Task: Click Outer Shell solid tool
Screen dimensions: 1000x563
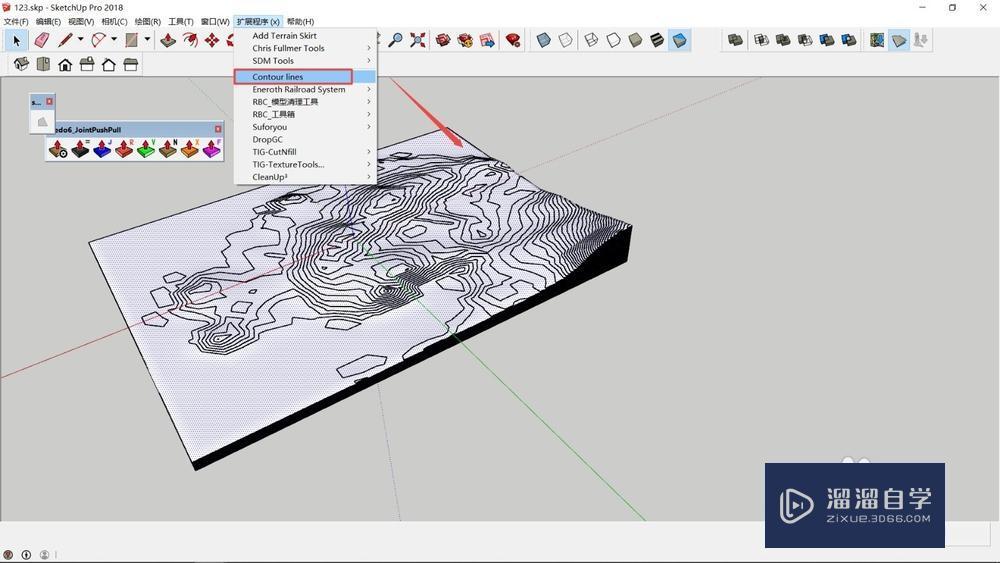Action: click(735, 40)
